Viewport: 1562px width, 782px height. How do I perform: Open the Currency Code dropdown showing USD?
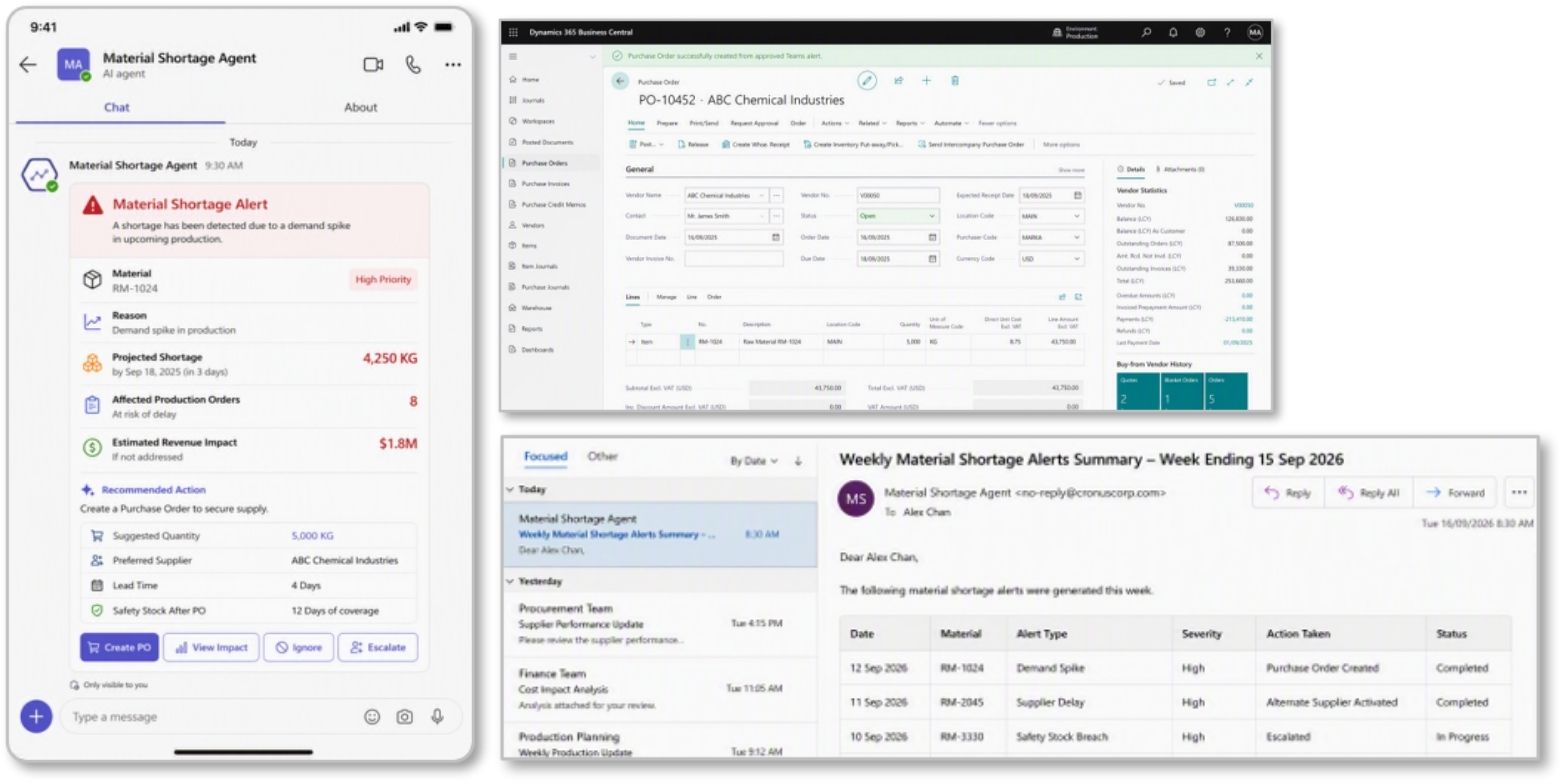[x=1051, y=259]
